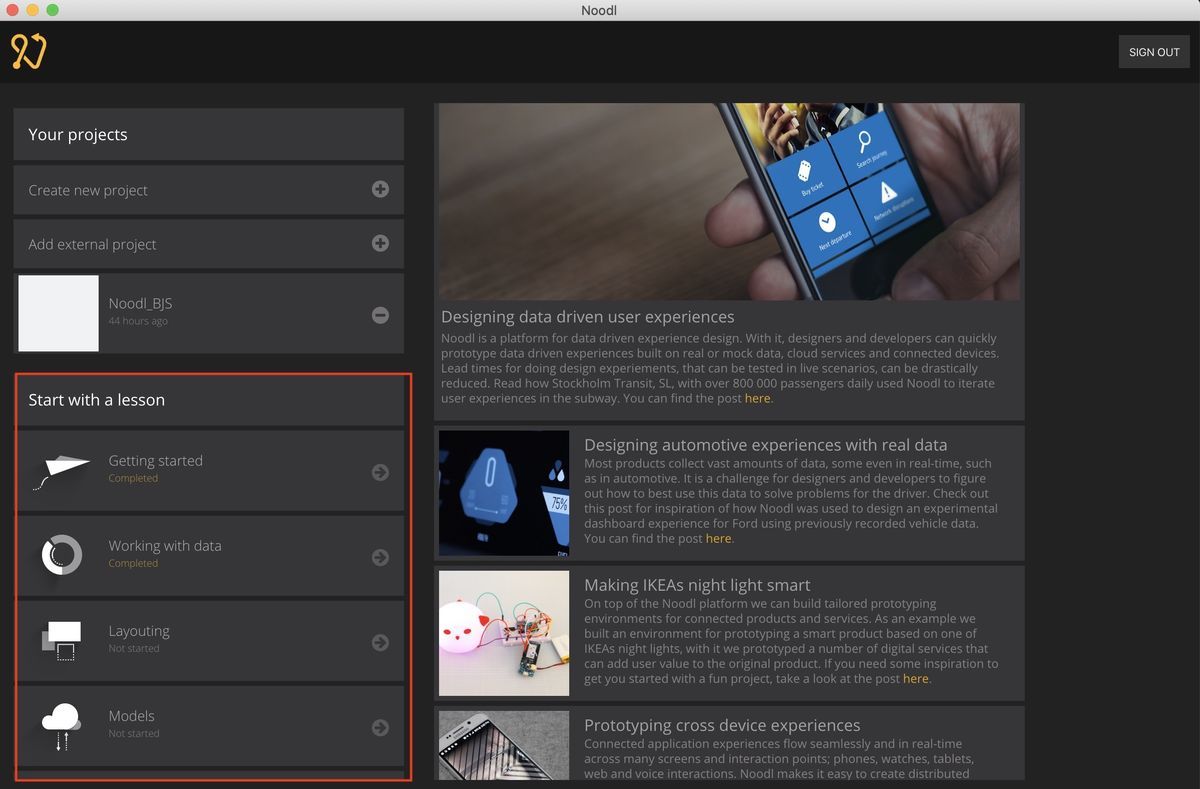Open IKEA night light thumbnail
This screenshot has width=1200, height=789.
coord(504,633)
